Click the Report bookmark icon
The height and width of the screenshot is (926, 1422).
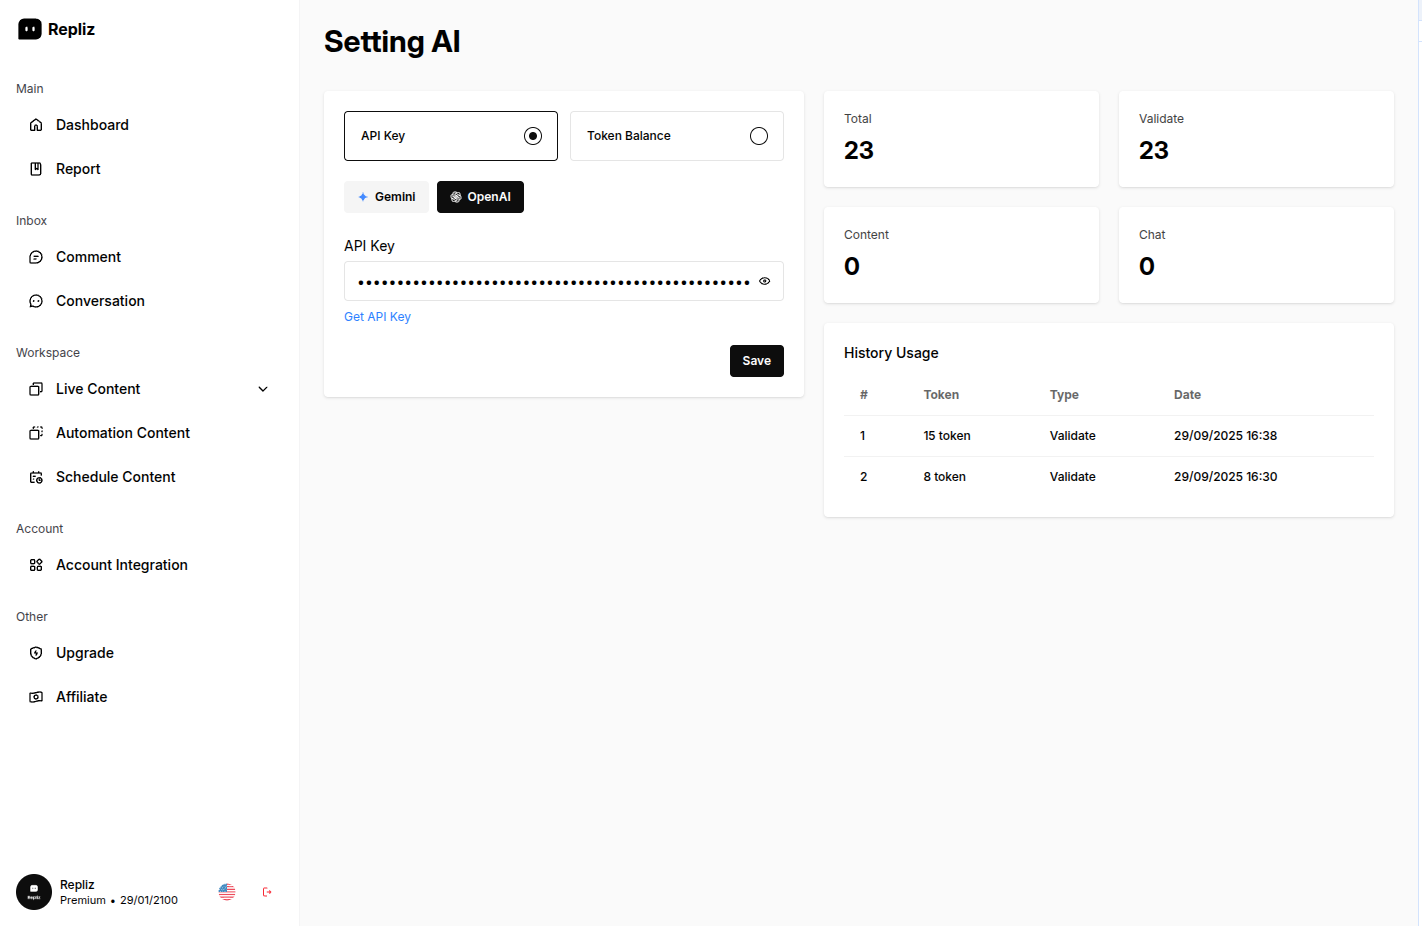[36, 169]
